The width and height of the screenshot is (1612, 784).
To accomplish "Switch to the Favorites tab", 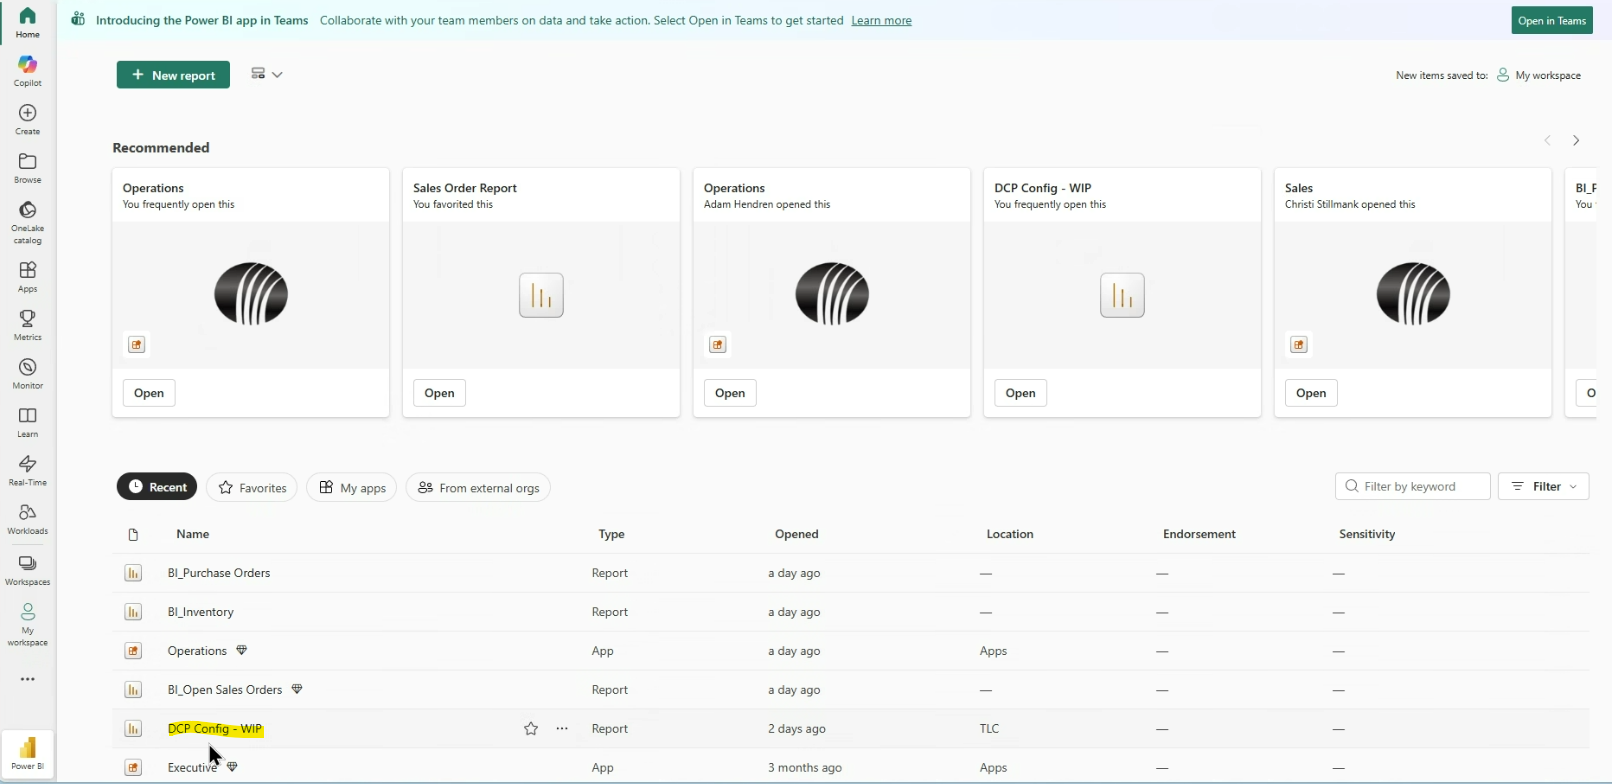I will (x=252, y=487).
